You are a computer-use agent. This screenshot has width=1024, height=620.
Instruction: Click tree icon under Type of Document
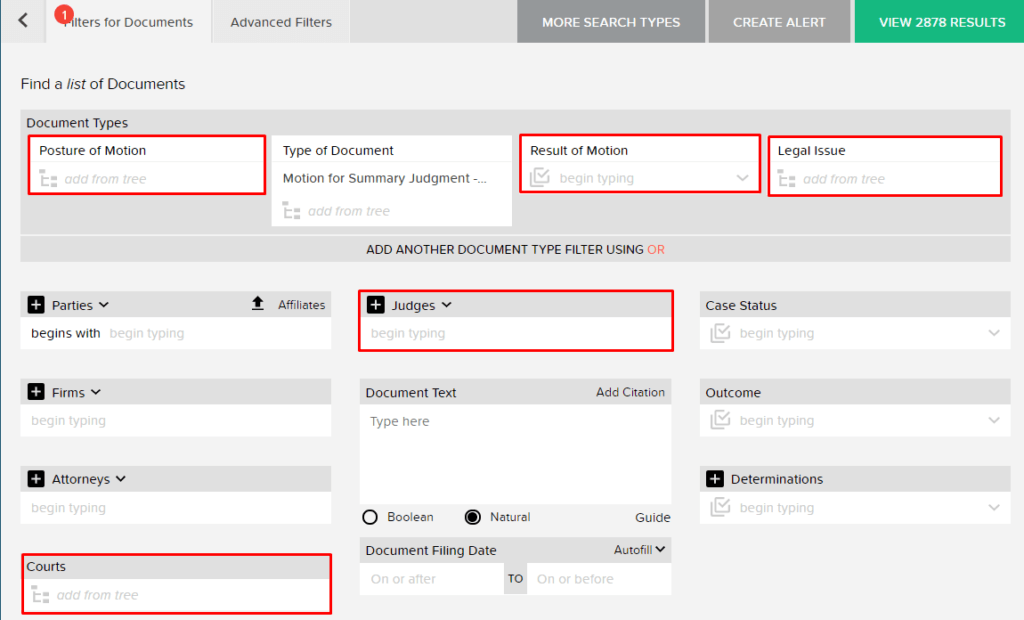click(x=291, y=210)
